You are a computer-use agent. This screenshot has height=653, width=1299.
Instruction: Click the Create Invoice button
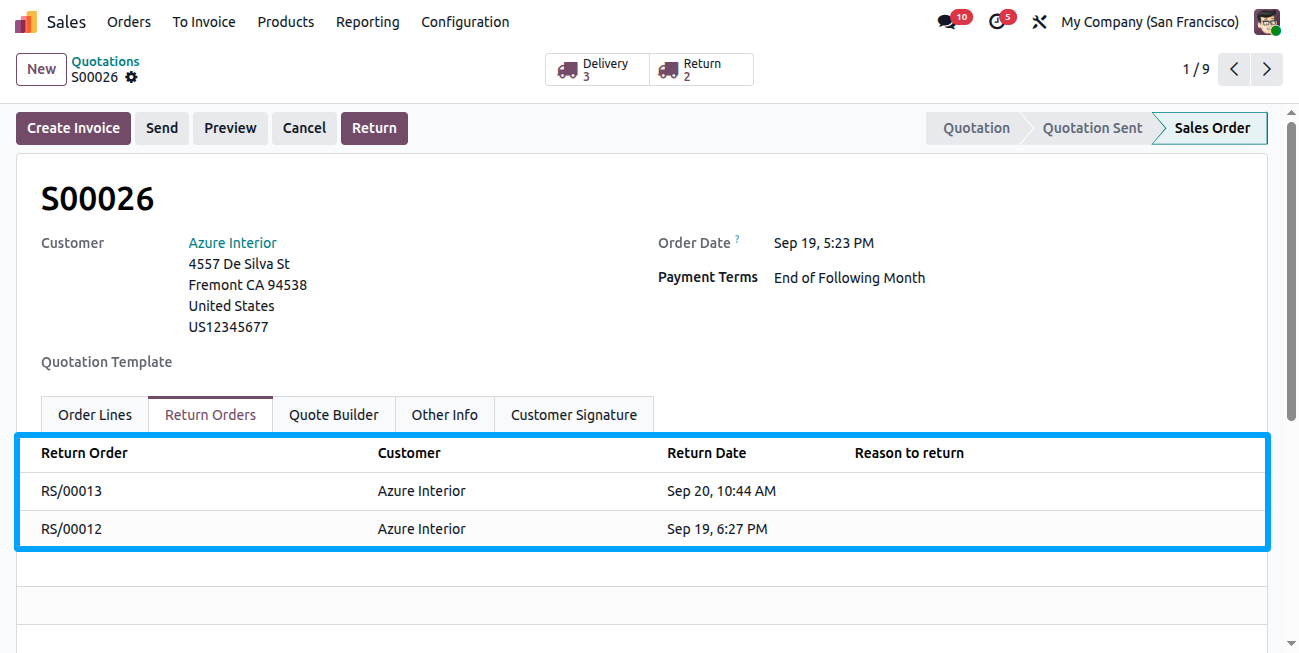73,128
